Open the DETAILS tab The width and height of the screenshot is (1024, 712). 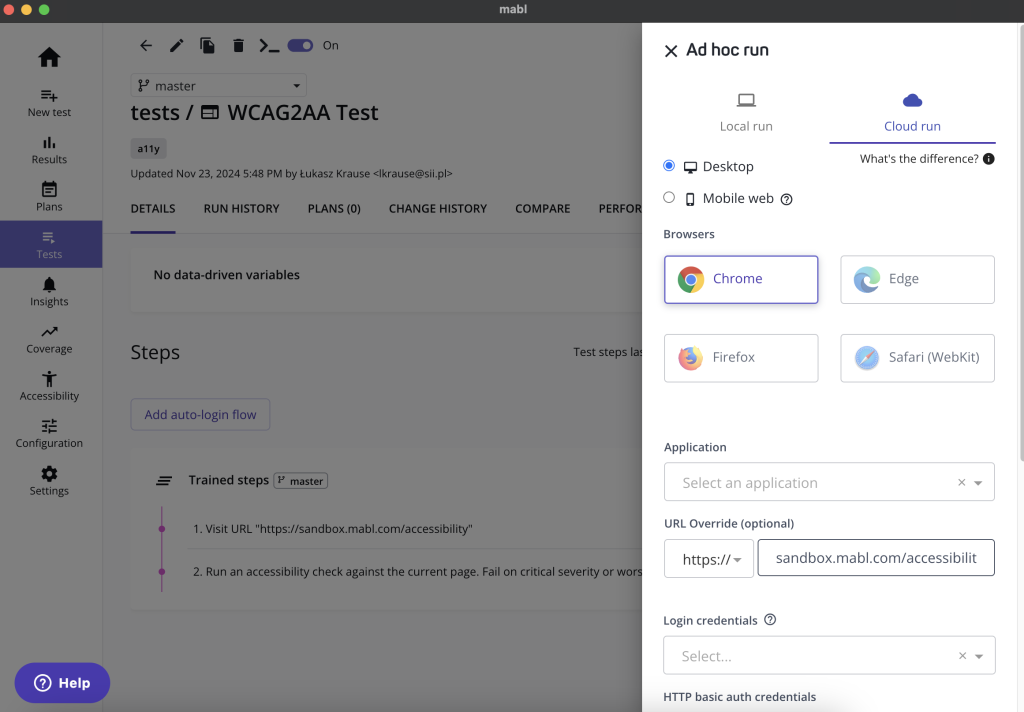pyautogui.click(x=153, y=209)
